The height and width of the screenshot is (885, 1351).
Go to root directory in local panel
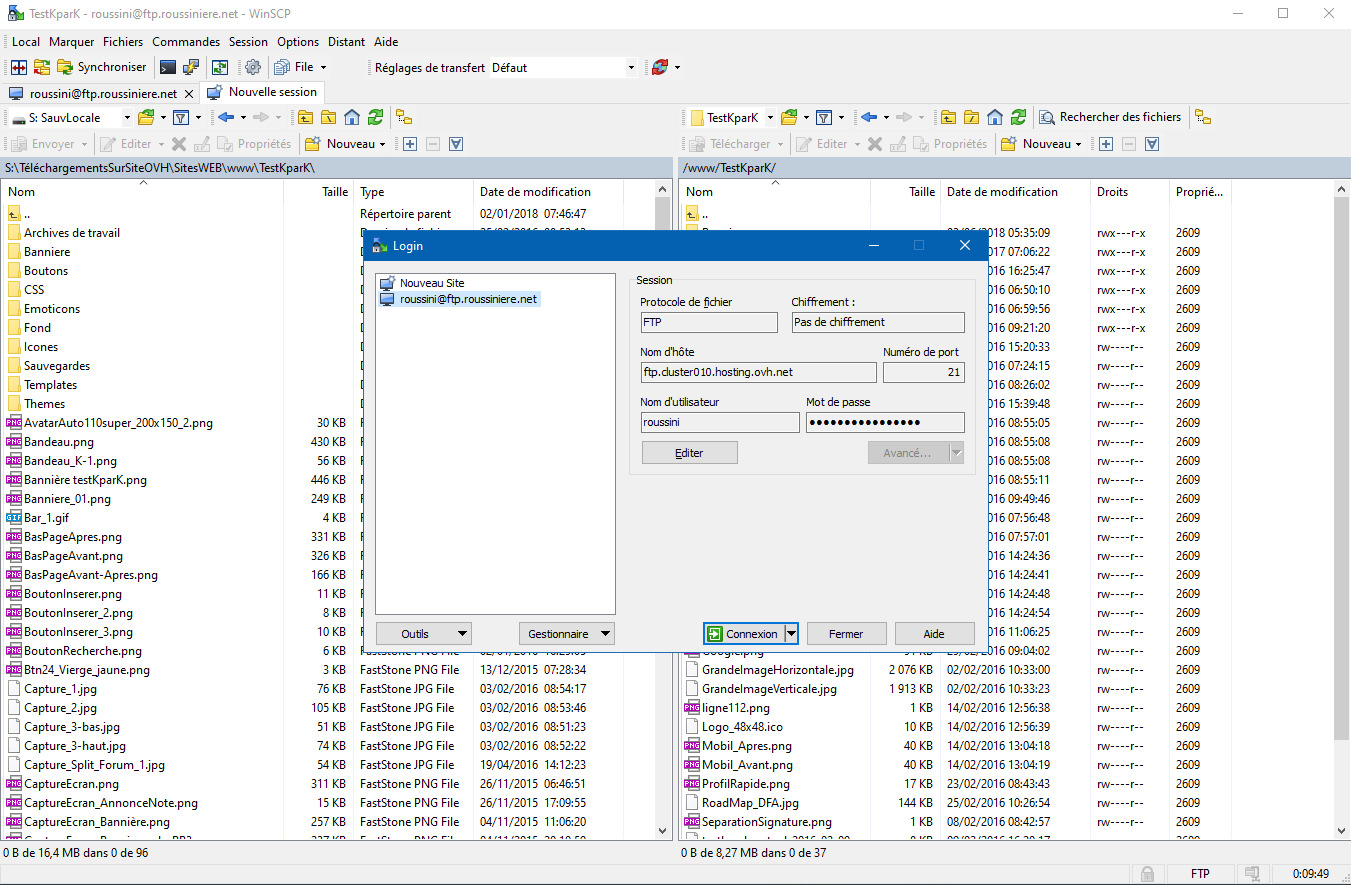coord(328,117)
